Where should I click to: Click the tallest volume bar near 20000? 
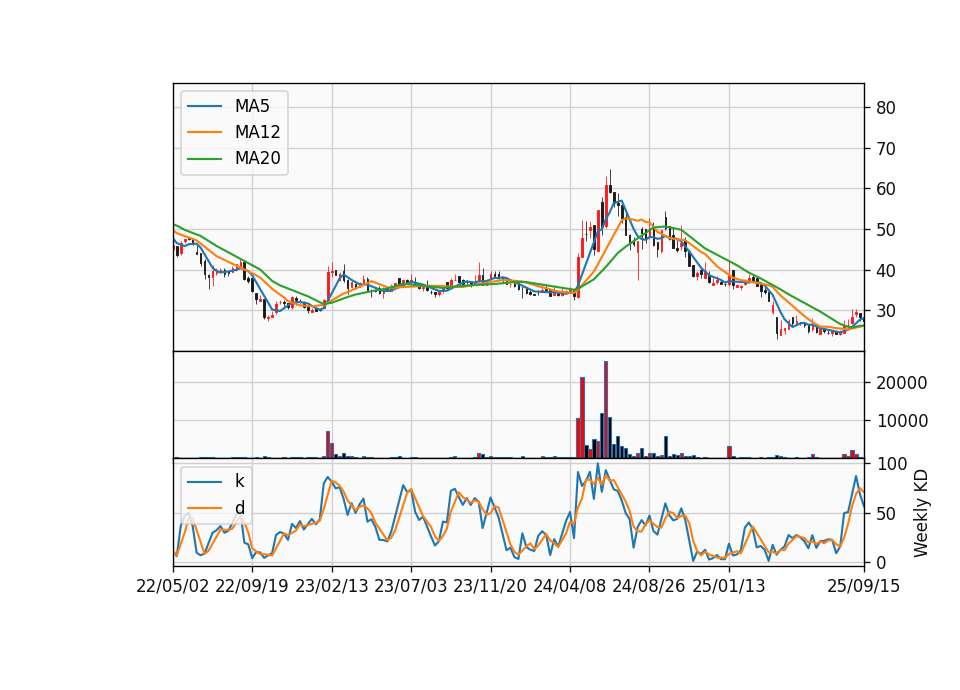coord(606,410)
